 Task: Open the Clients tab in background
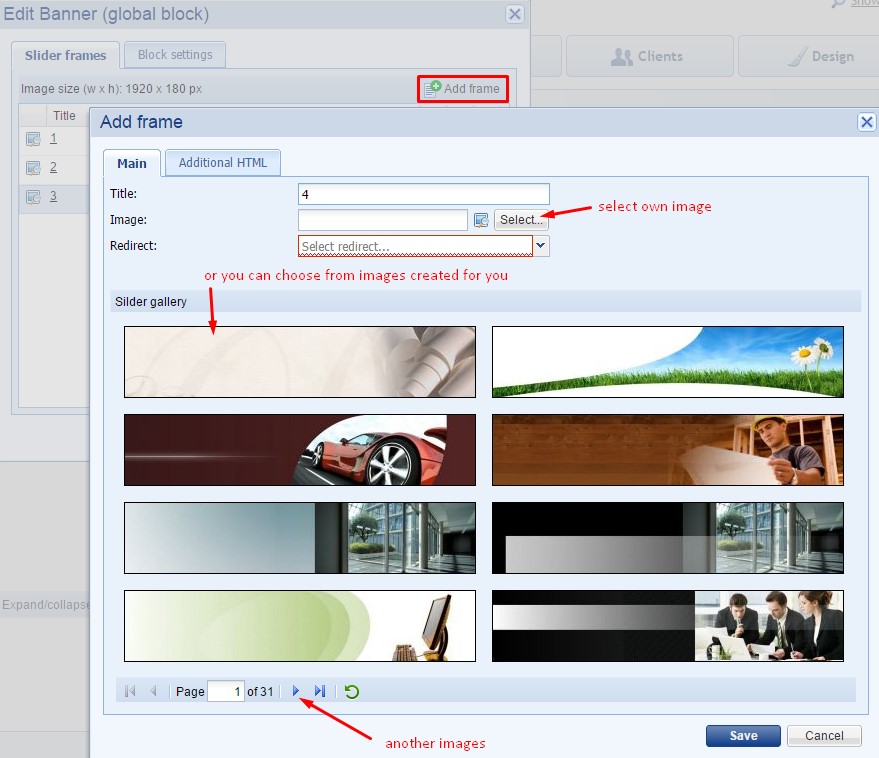tap(650, 56)
